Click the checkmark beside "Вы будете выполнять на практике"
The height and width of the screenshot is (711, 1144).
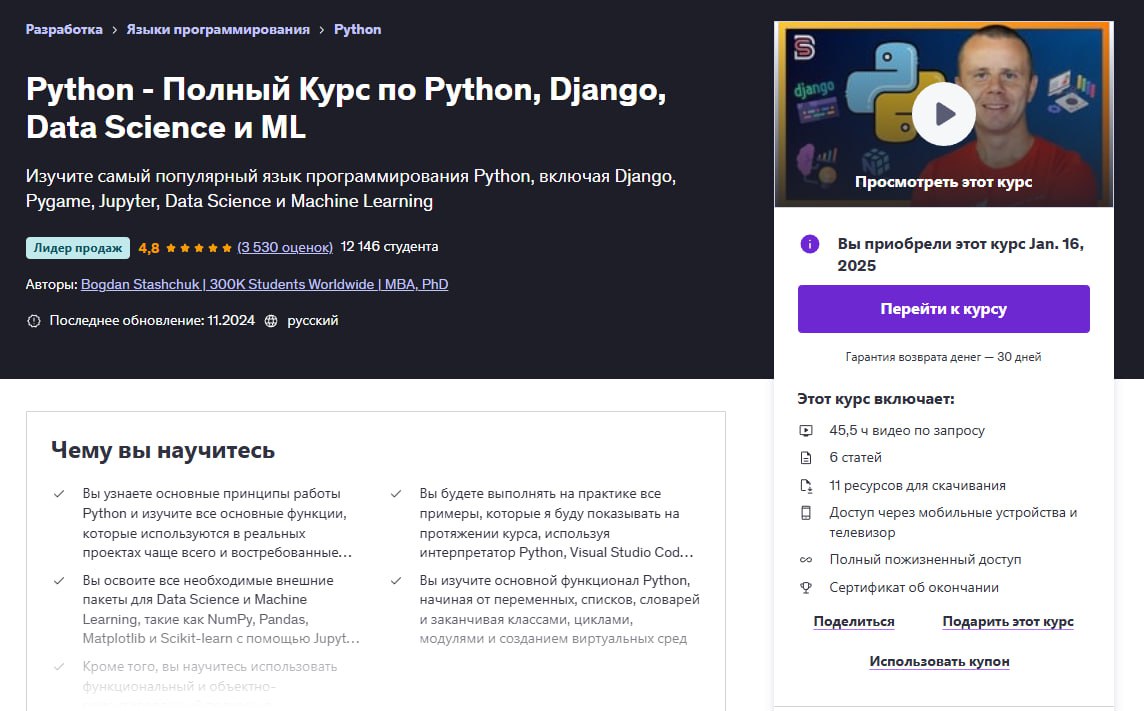(396, 494)
